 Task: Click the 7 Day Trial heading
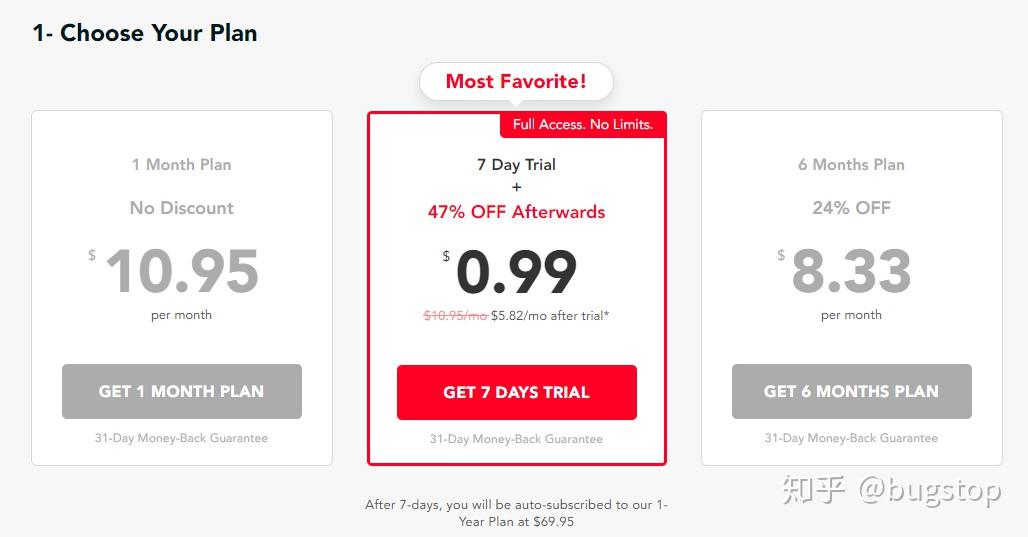(x=516, y=164)
